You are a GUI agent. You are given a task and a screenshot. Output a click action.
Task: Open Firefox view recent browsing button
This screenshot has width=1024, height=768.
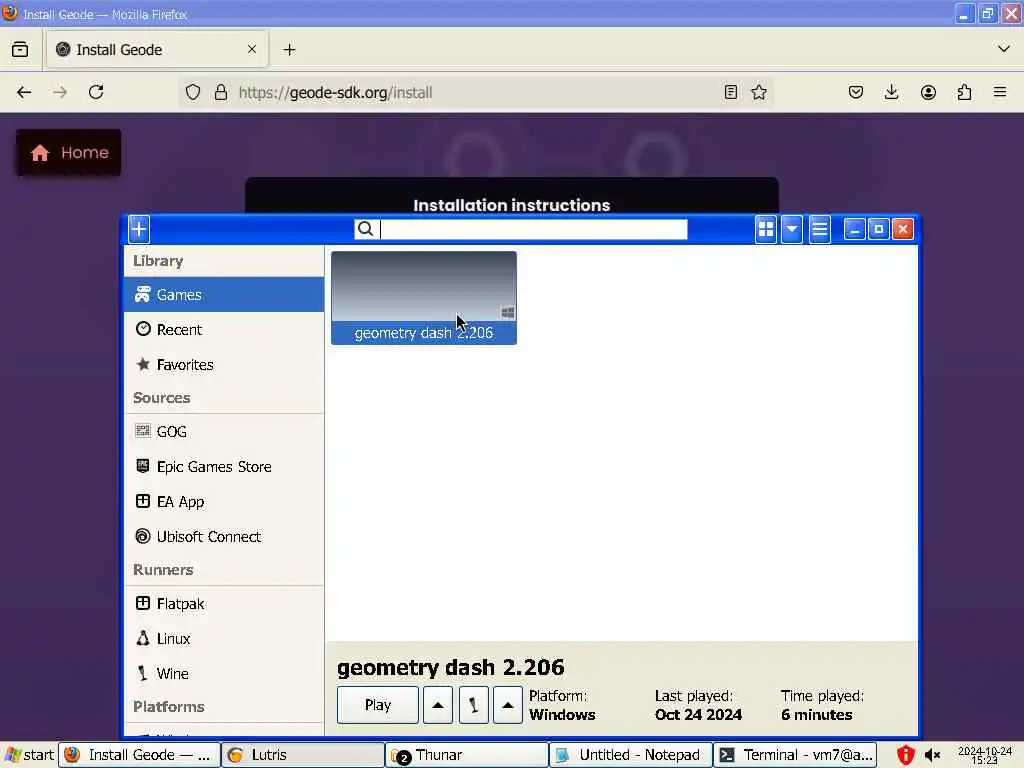coord(20,50)
